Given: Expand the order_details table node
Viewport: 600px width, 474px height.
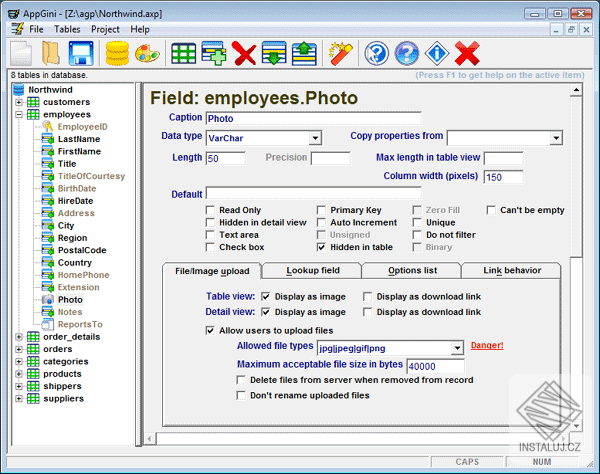Looking at the screenshot, I should pyautogui.click(x=19, y=337).
